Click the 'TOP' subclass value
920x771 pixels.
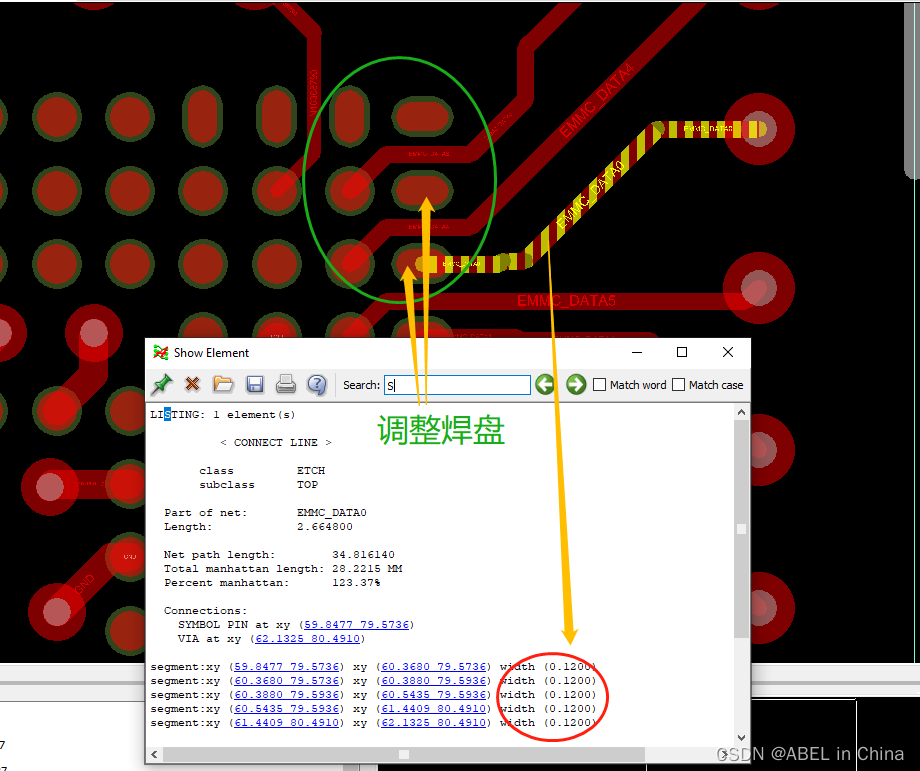click(x=307, y=485)
